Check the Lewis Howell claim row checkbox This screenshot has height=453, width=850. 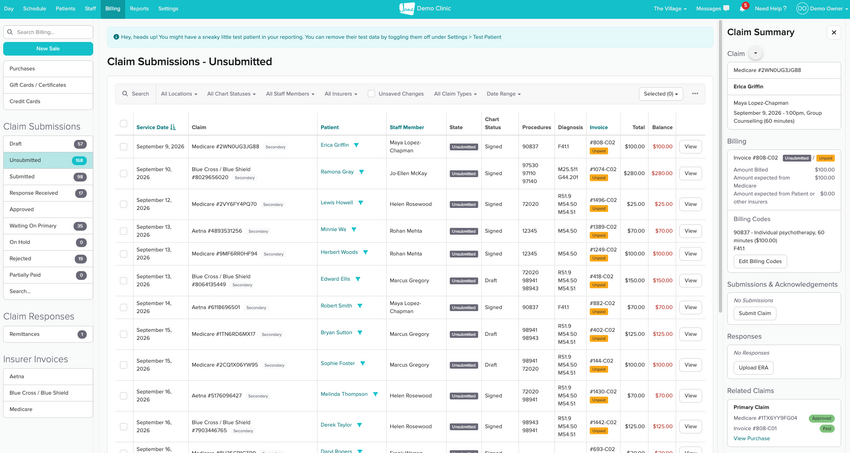[x=124, y=204]
